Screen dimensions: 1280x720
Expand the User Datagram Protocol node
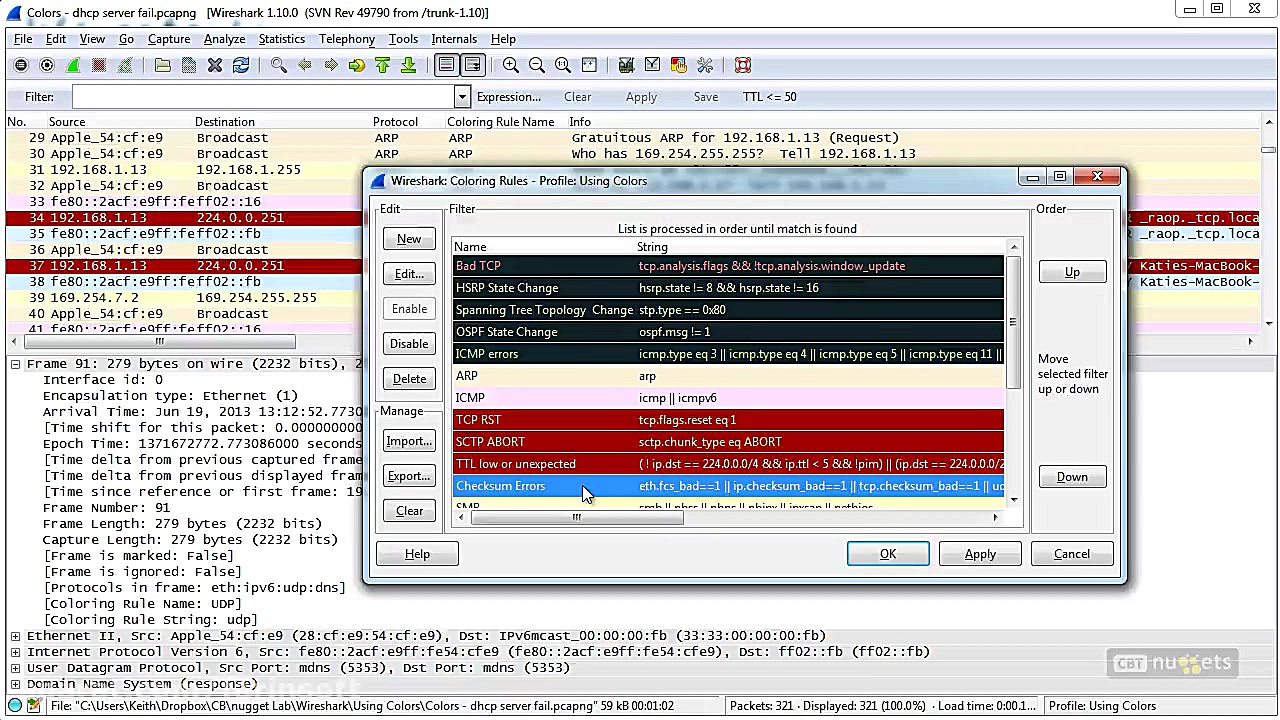[x=15, y=668]
